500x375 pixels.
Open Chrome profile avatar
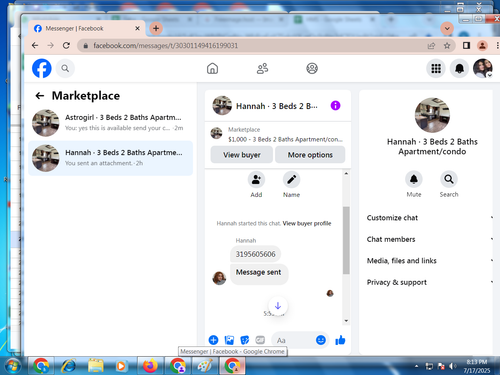(482, 46)
